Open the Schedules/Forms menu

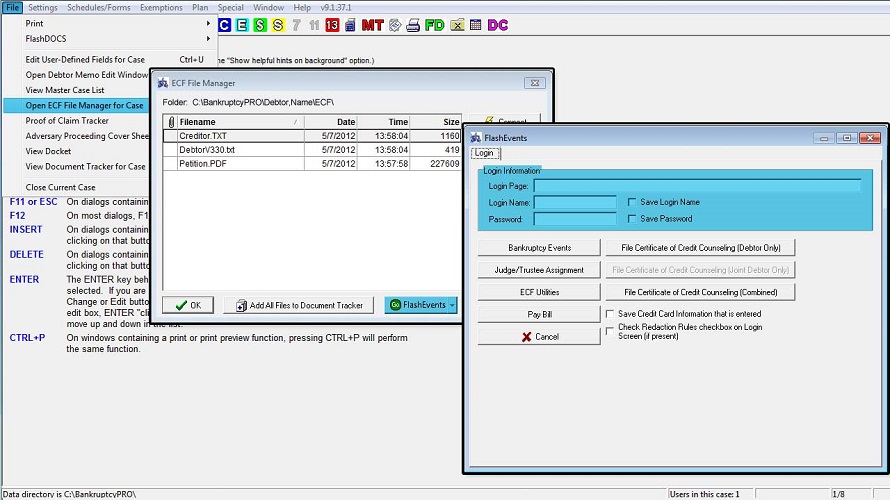(99, 7)
